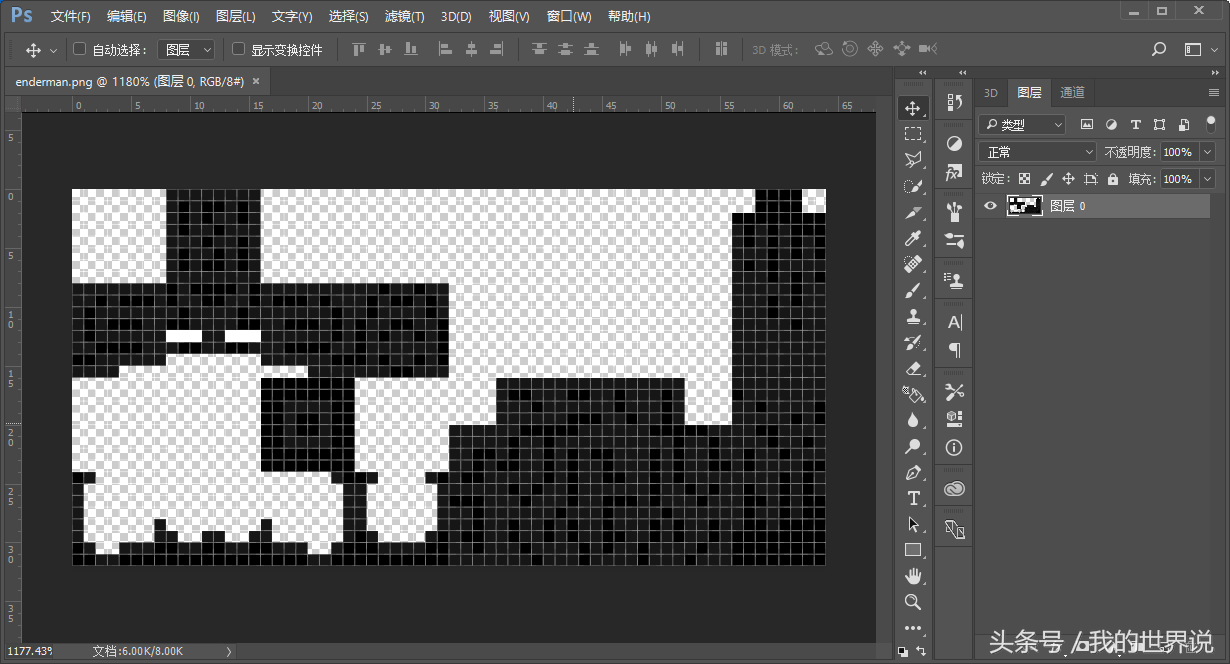Open the 正常 blend mode dropdown

pyautogui.click(x=1040, y=152)
